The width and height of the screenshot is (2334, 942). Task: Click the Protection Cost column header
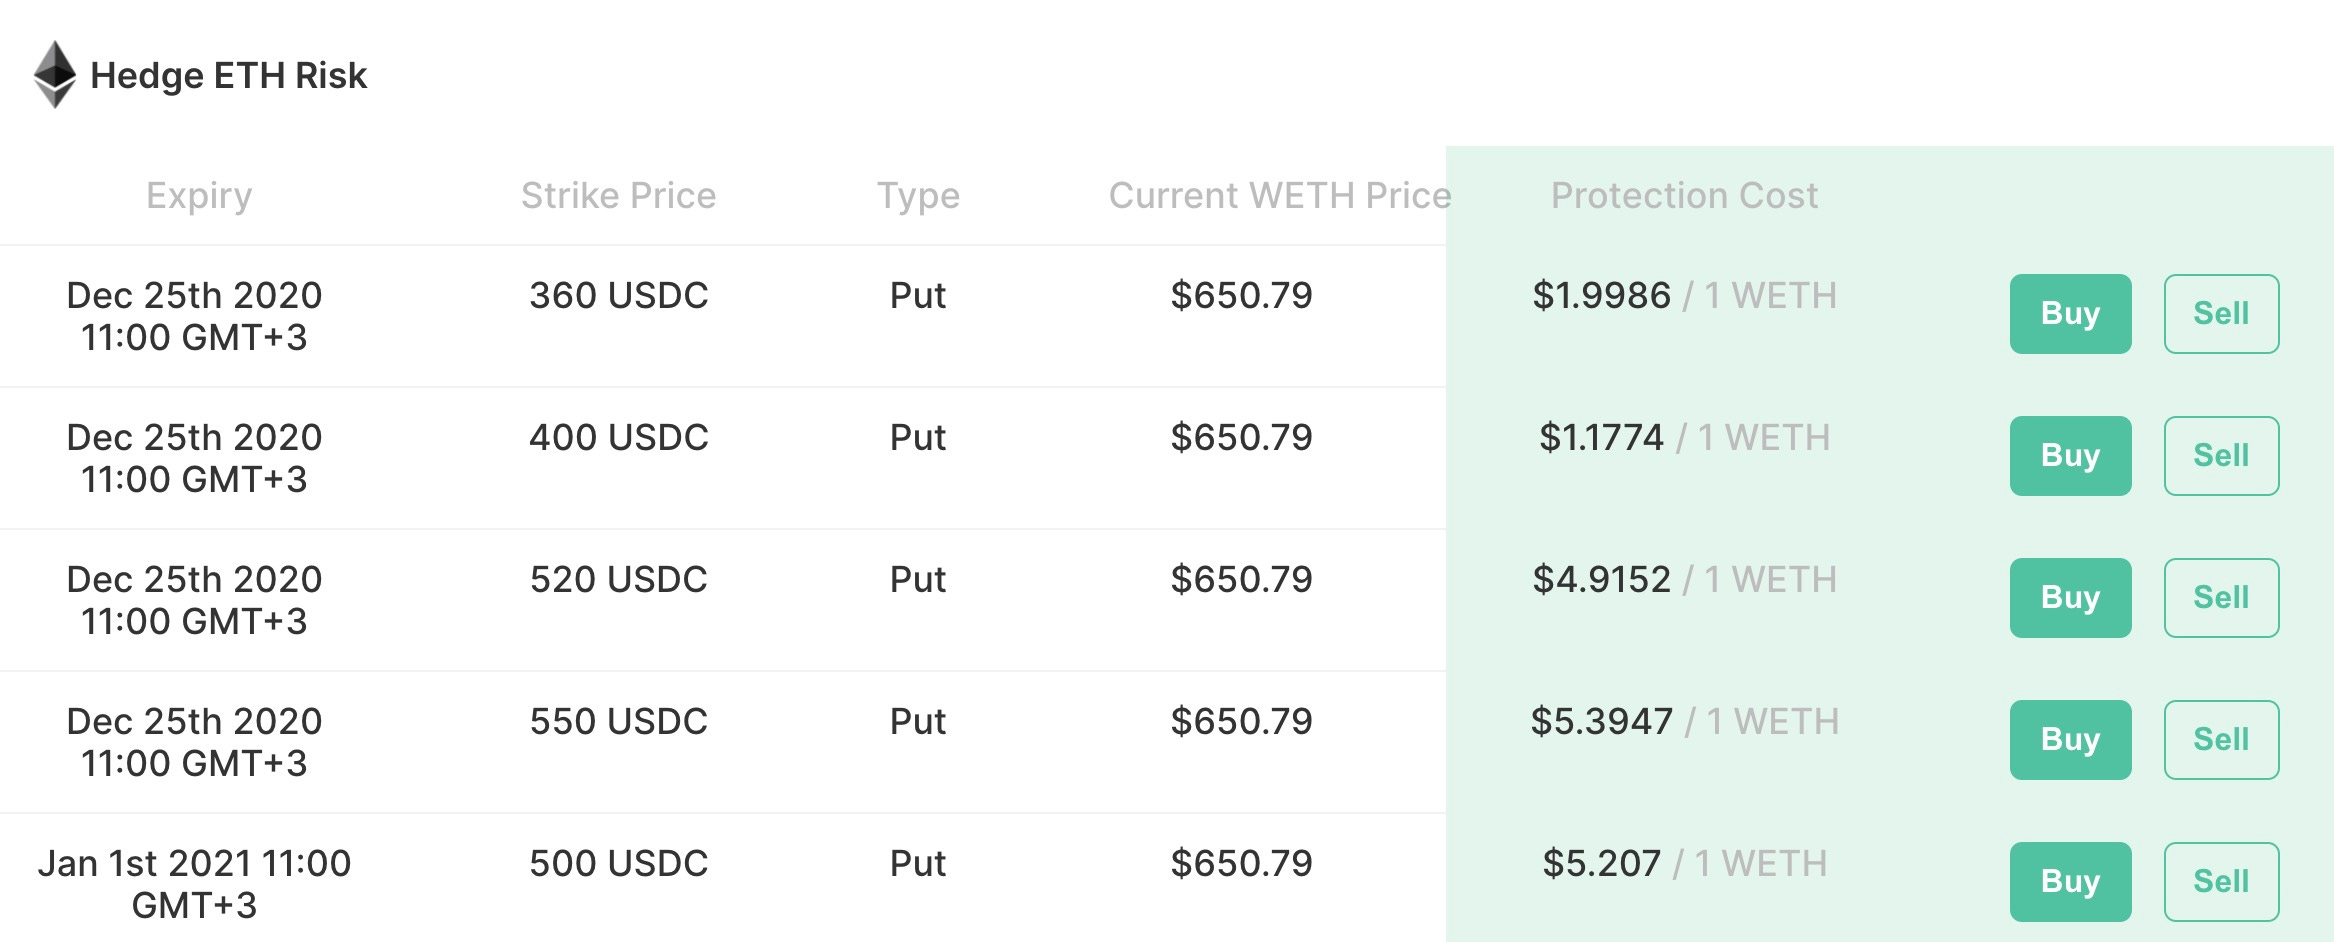(1684, 195)
